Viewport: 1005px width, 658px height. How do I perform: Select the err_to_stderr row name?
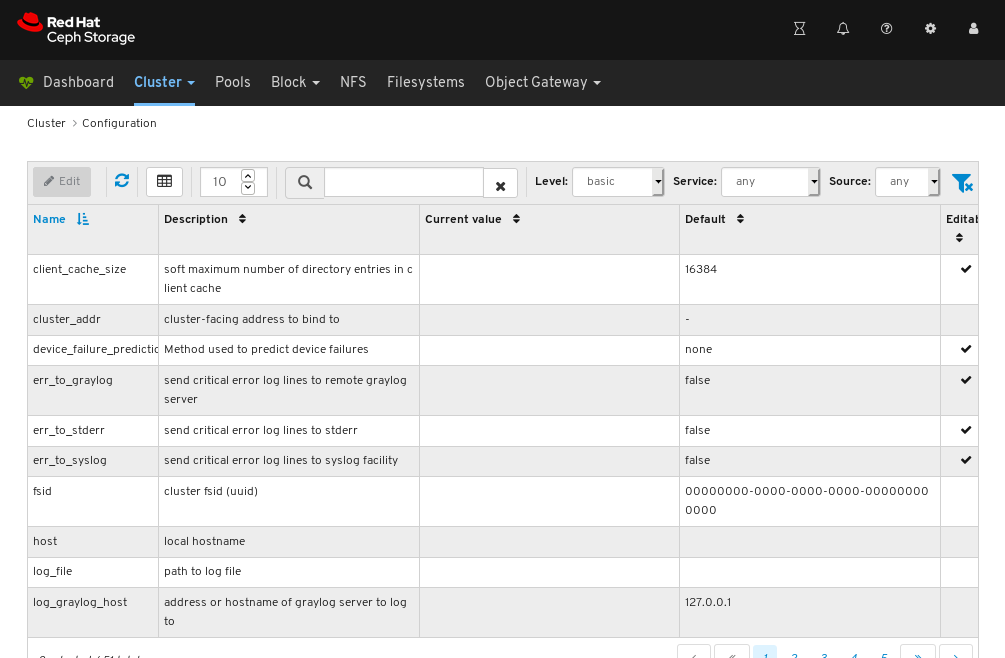point(69,430)
